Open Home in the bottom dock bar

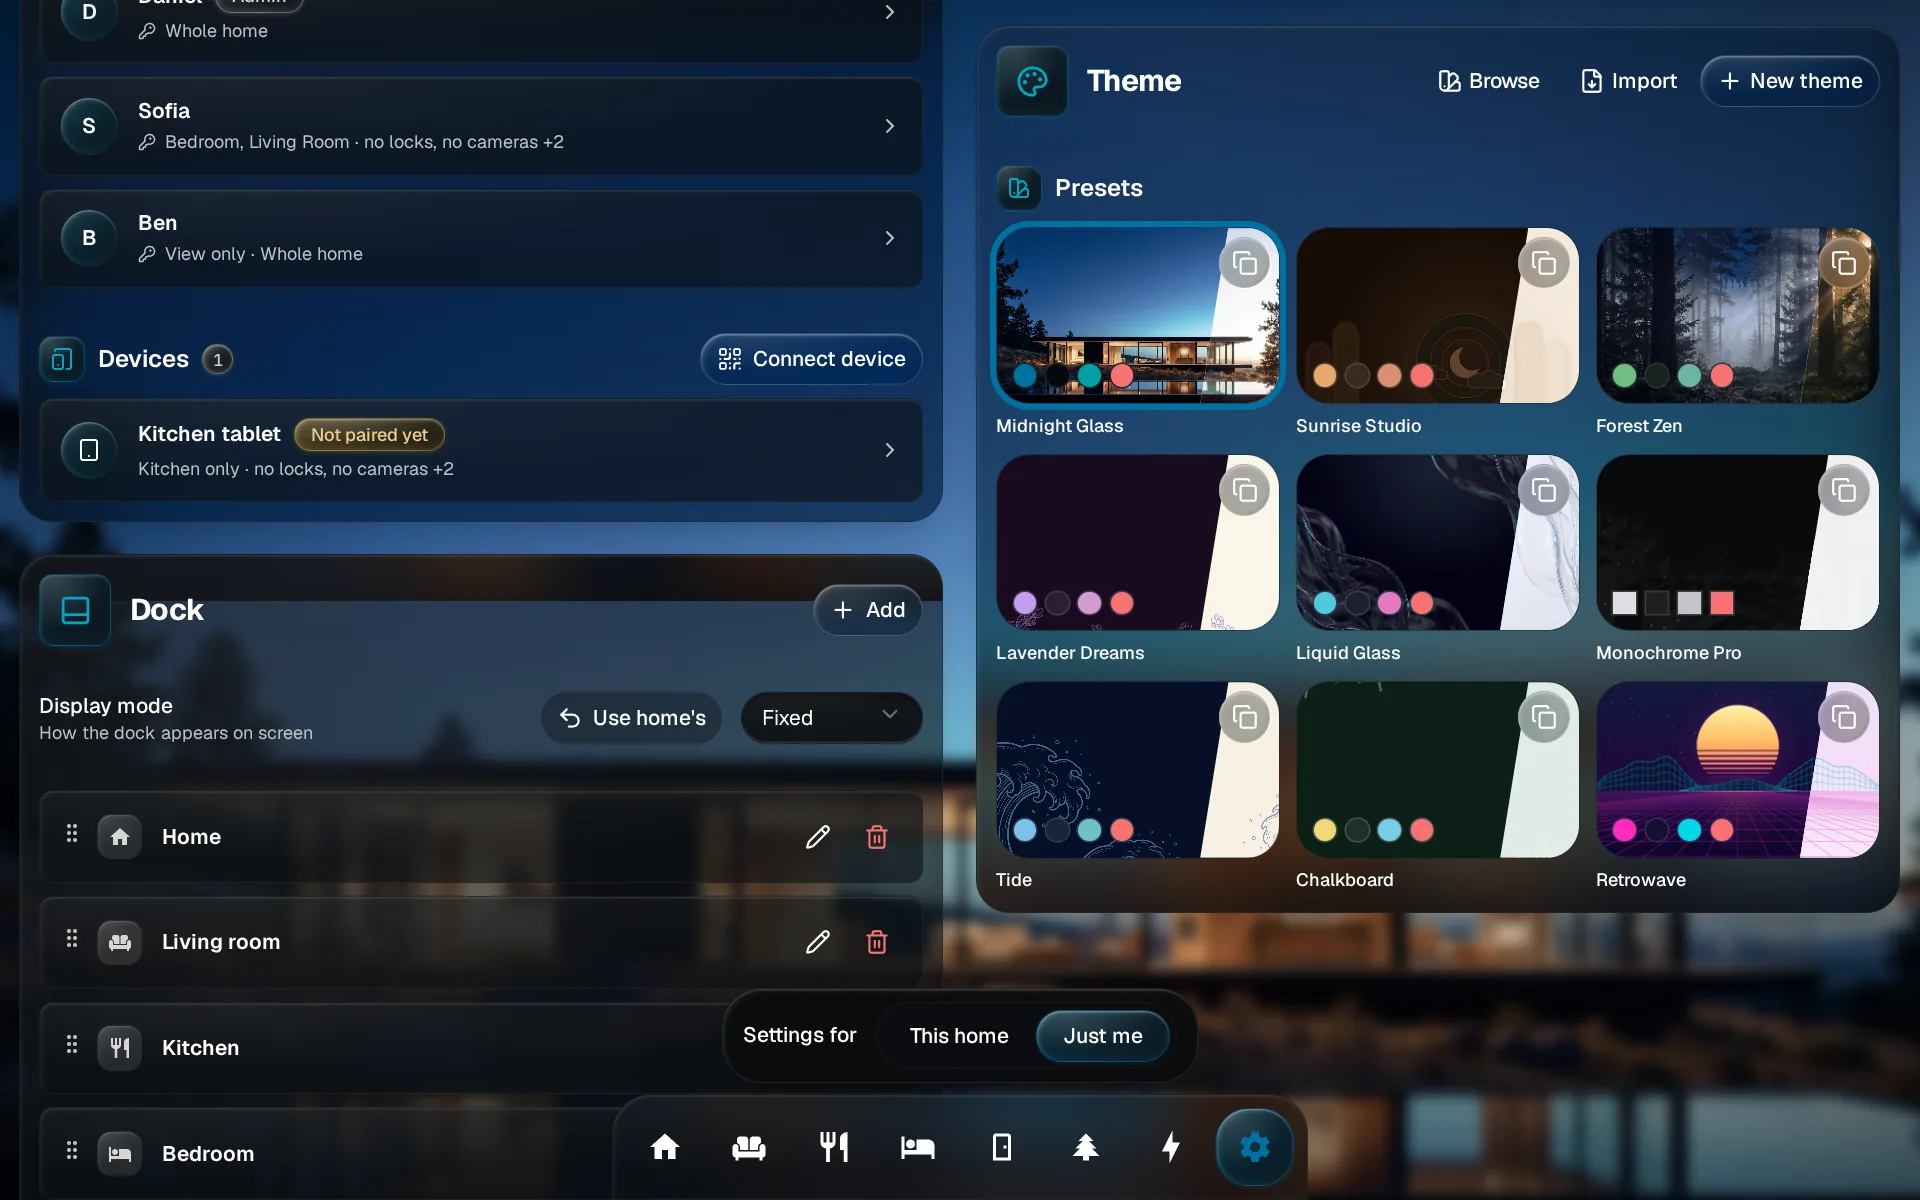665,1147
